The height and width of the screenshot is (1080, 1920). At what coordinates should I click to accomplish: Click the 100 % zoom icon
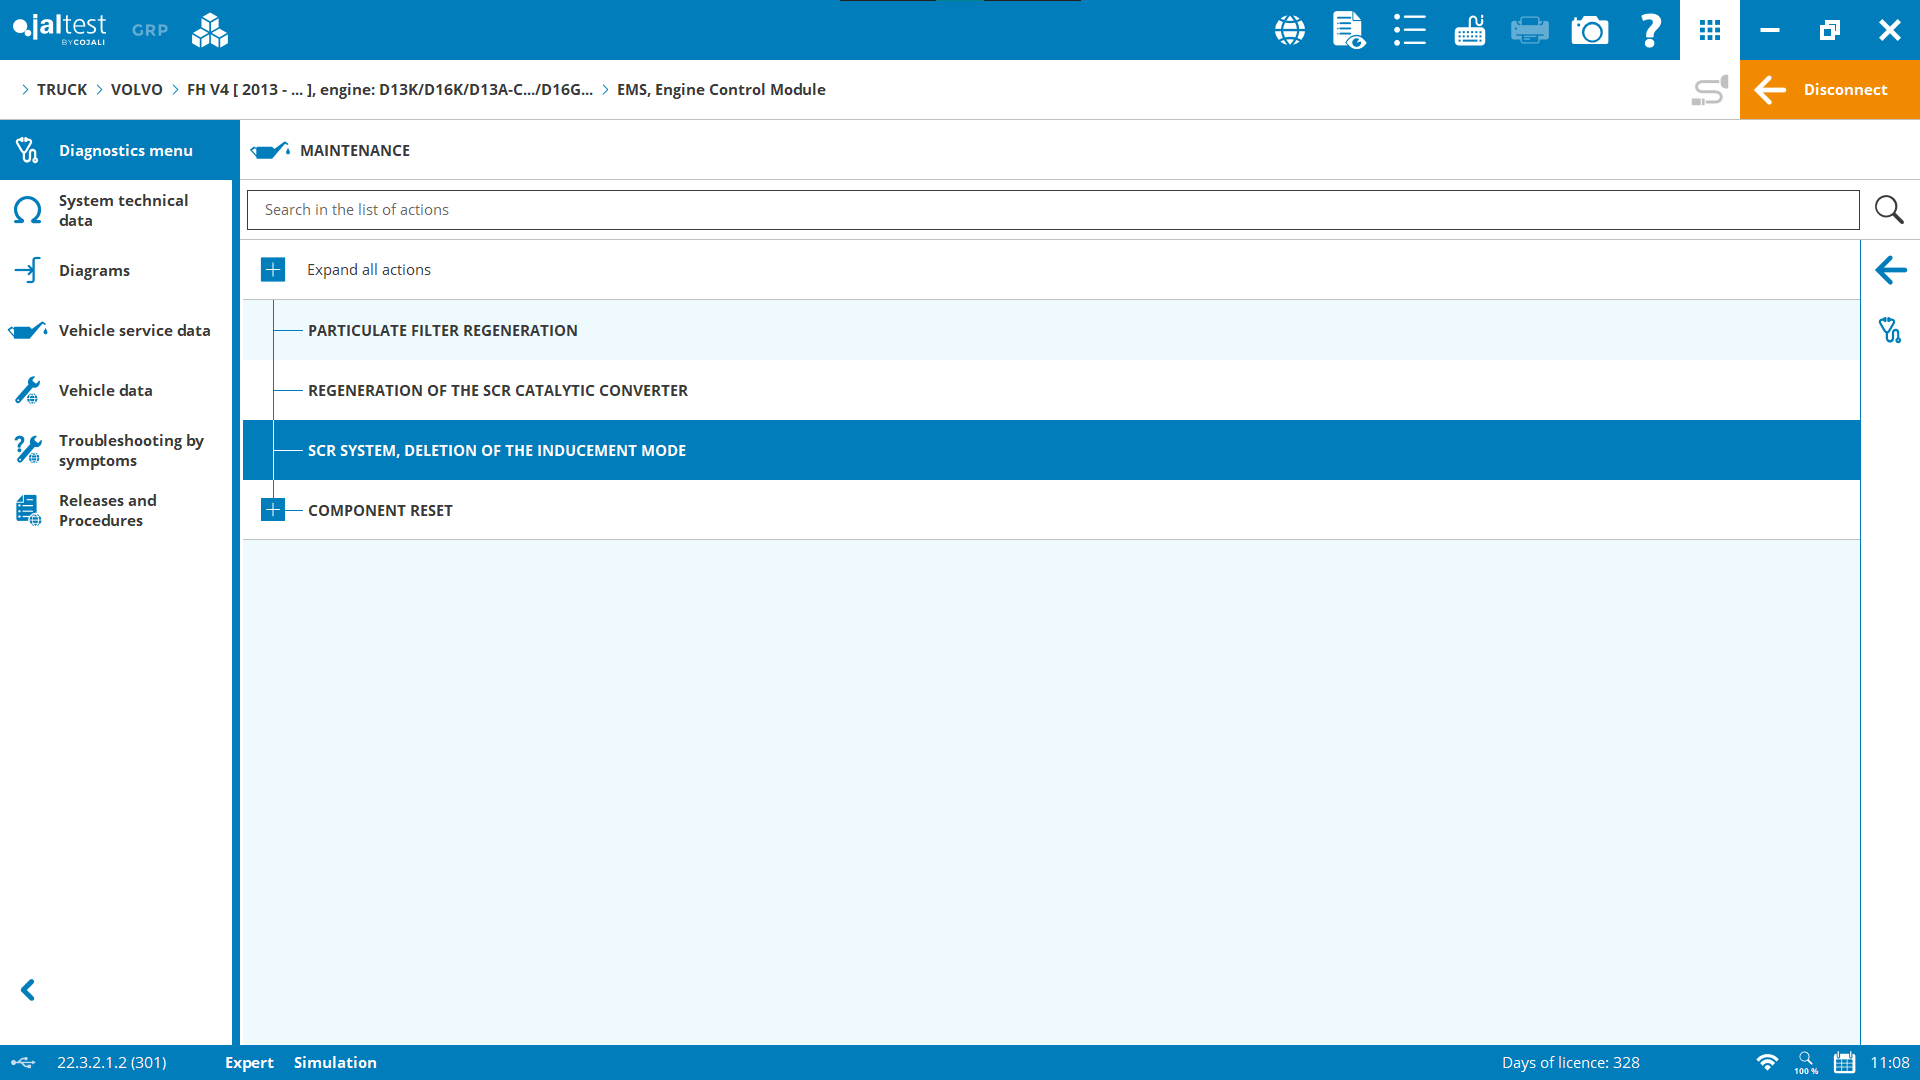[x=1806, y=1062]
